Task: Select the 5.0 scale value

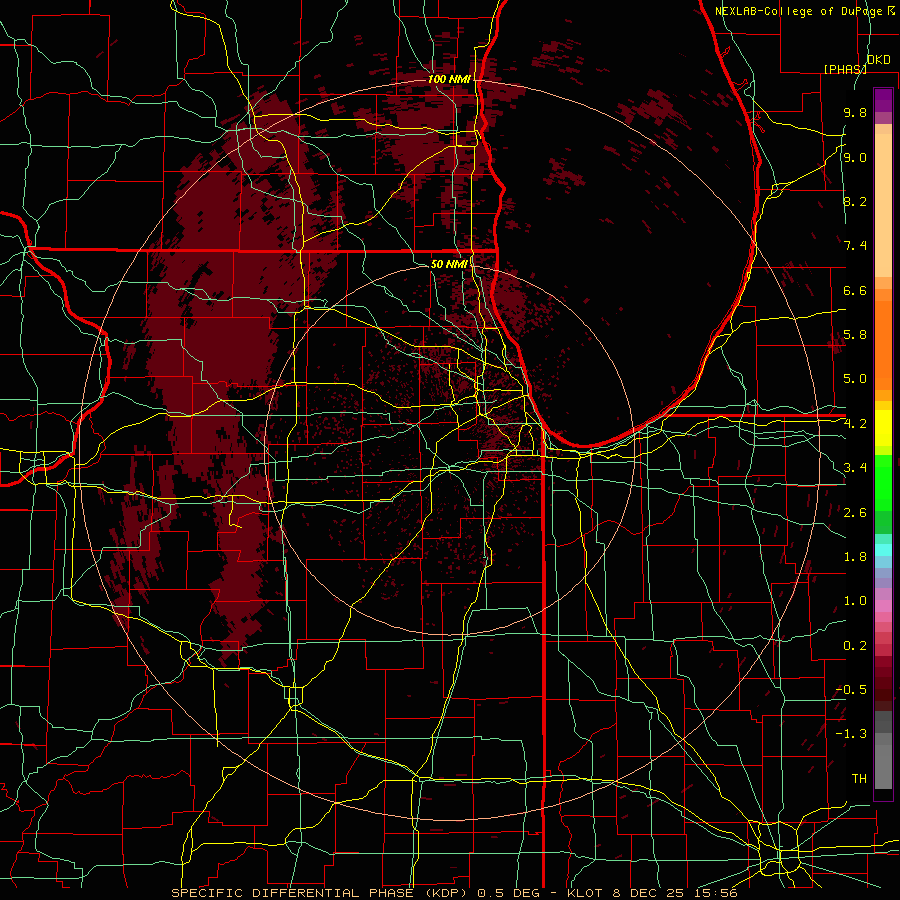Action: click(x=855, y=379)
